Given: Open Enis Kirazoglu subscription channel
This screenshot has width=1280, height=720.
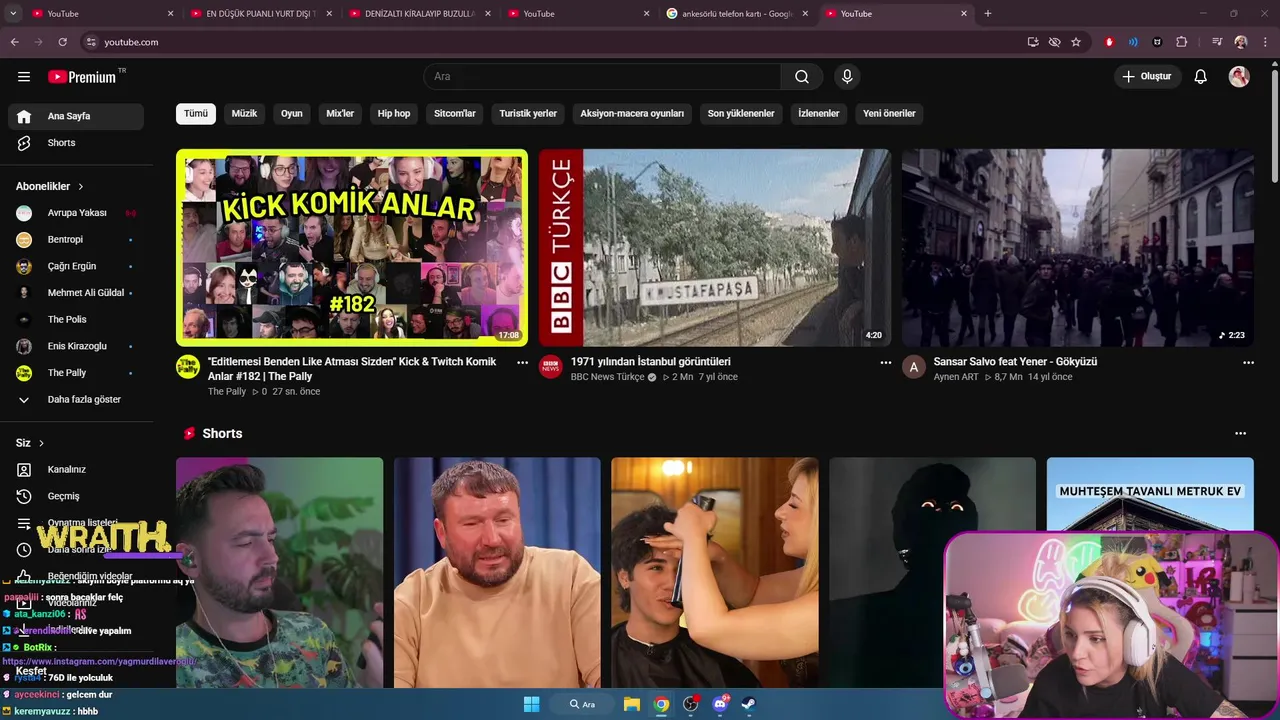Looking at the screenshot, I should coord(76,346).
